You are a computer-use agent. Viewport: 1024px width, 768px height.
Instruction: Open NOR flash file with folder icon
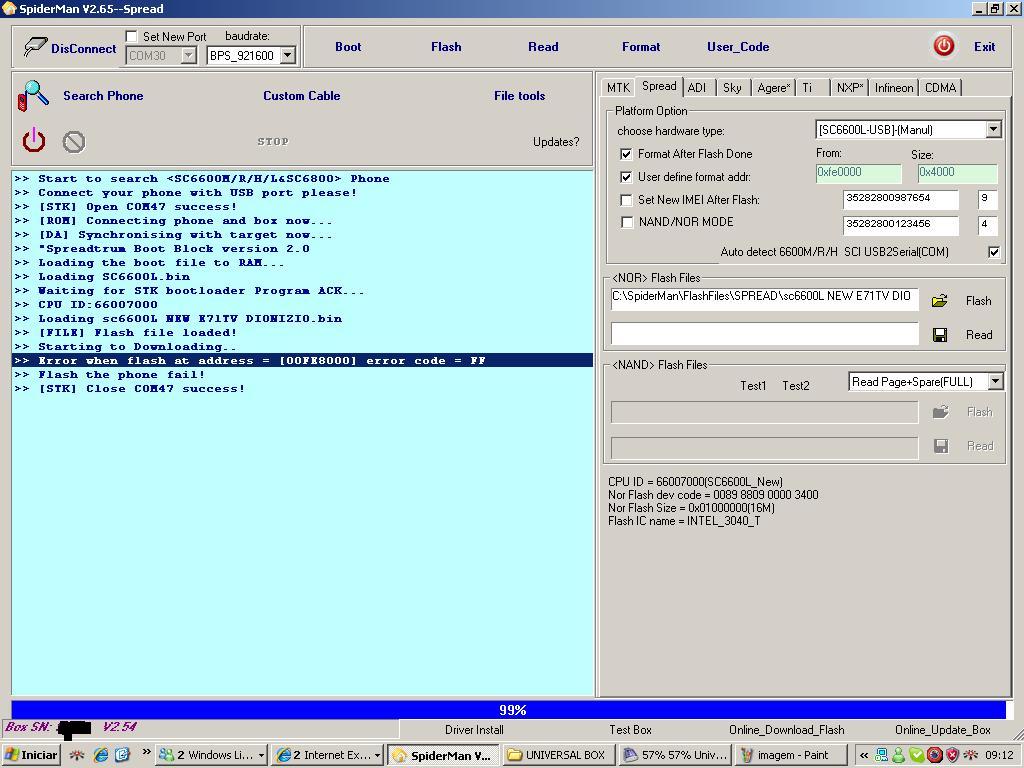[940, 300]
